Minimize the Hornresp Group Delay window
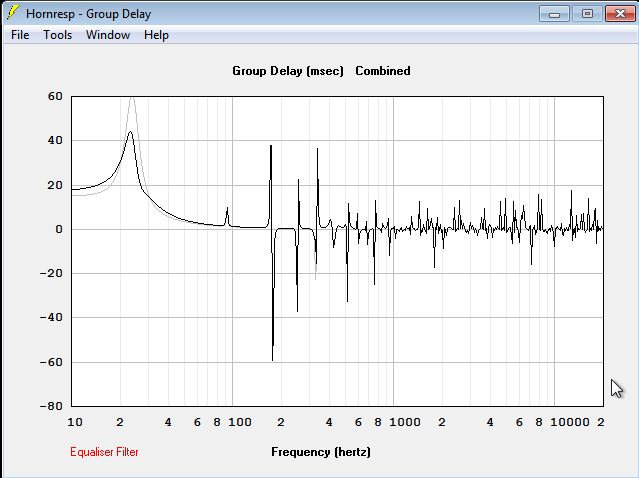 [x=554, y=14]
